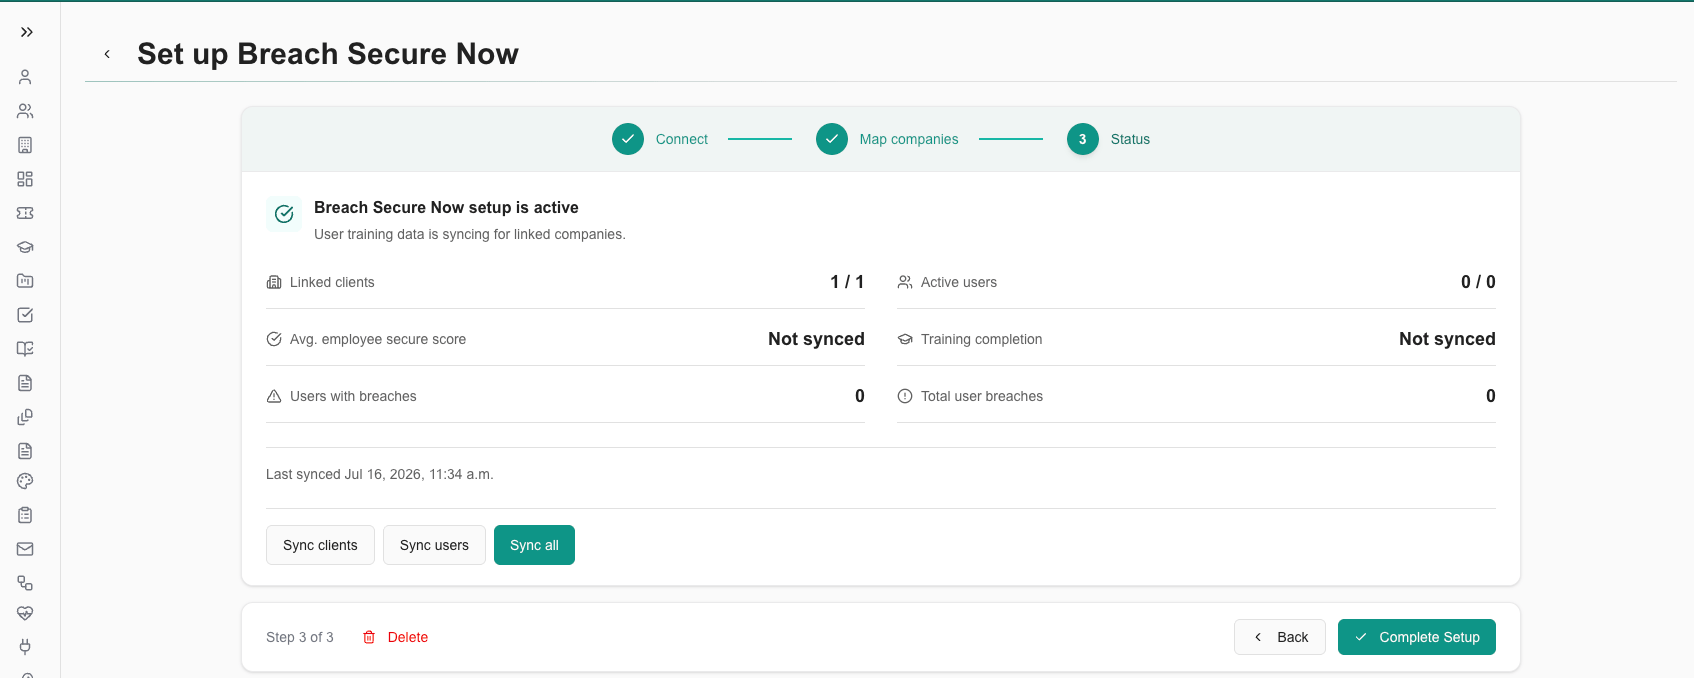Viewport: 1694px width, 678px height.
Task: Open the single user sidebar icon
Action: point(25,77)
